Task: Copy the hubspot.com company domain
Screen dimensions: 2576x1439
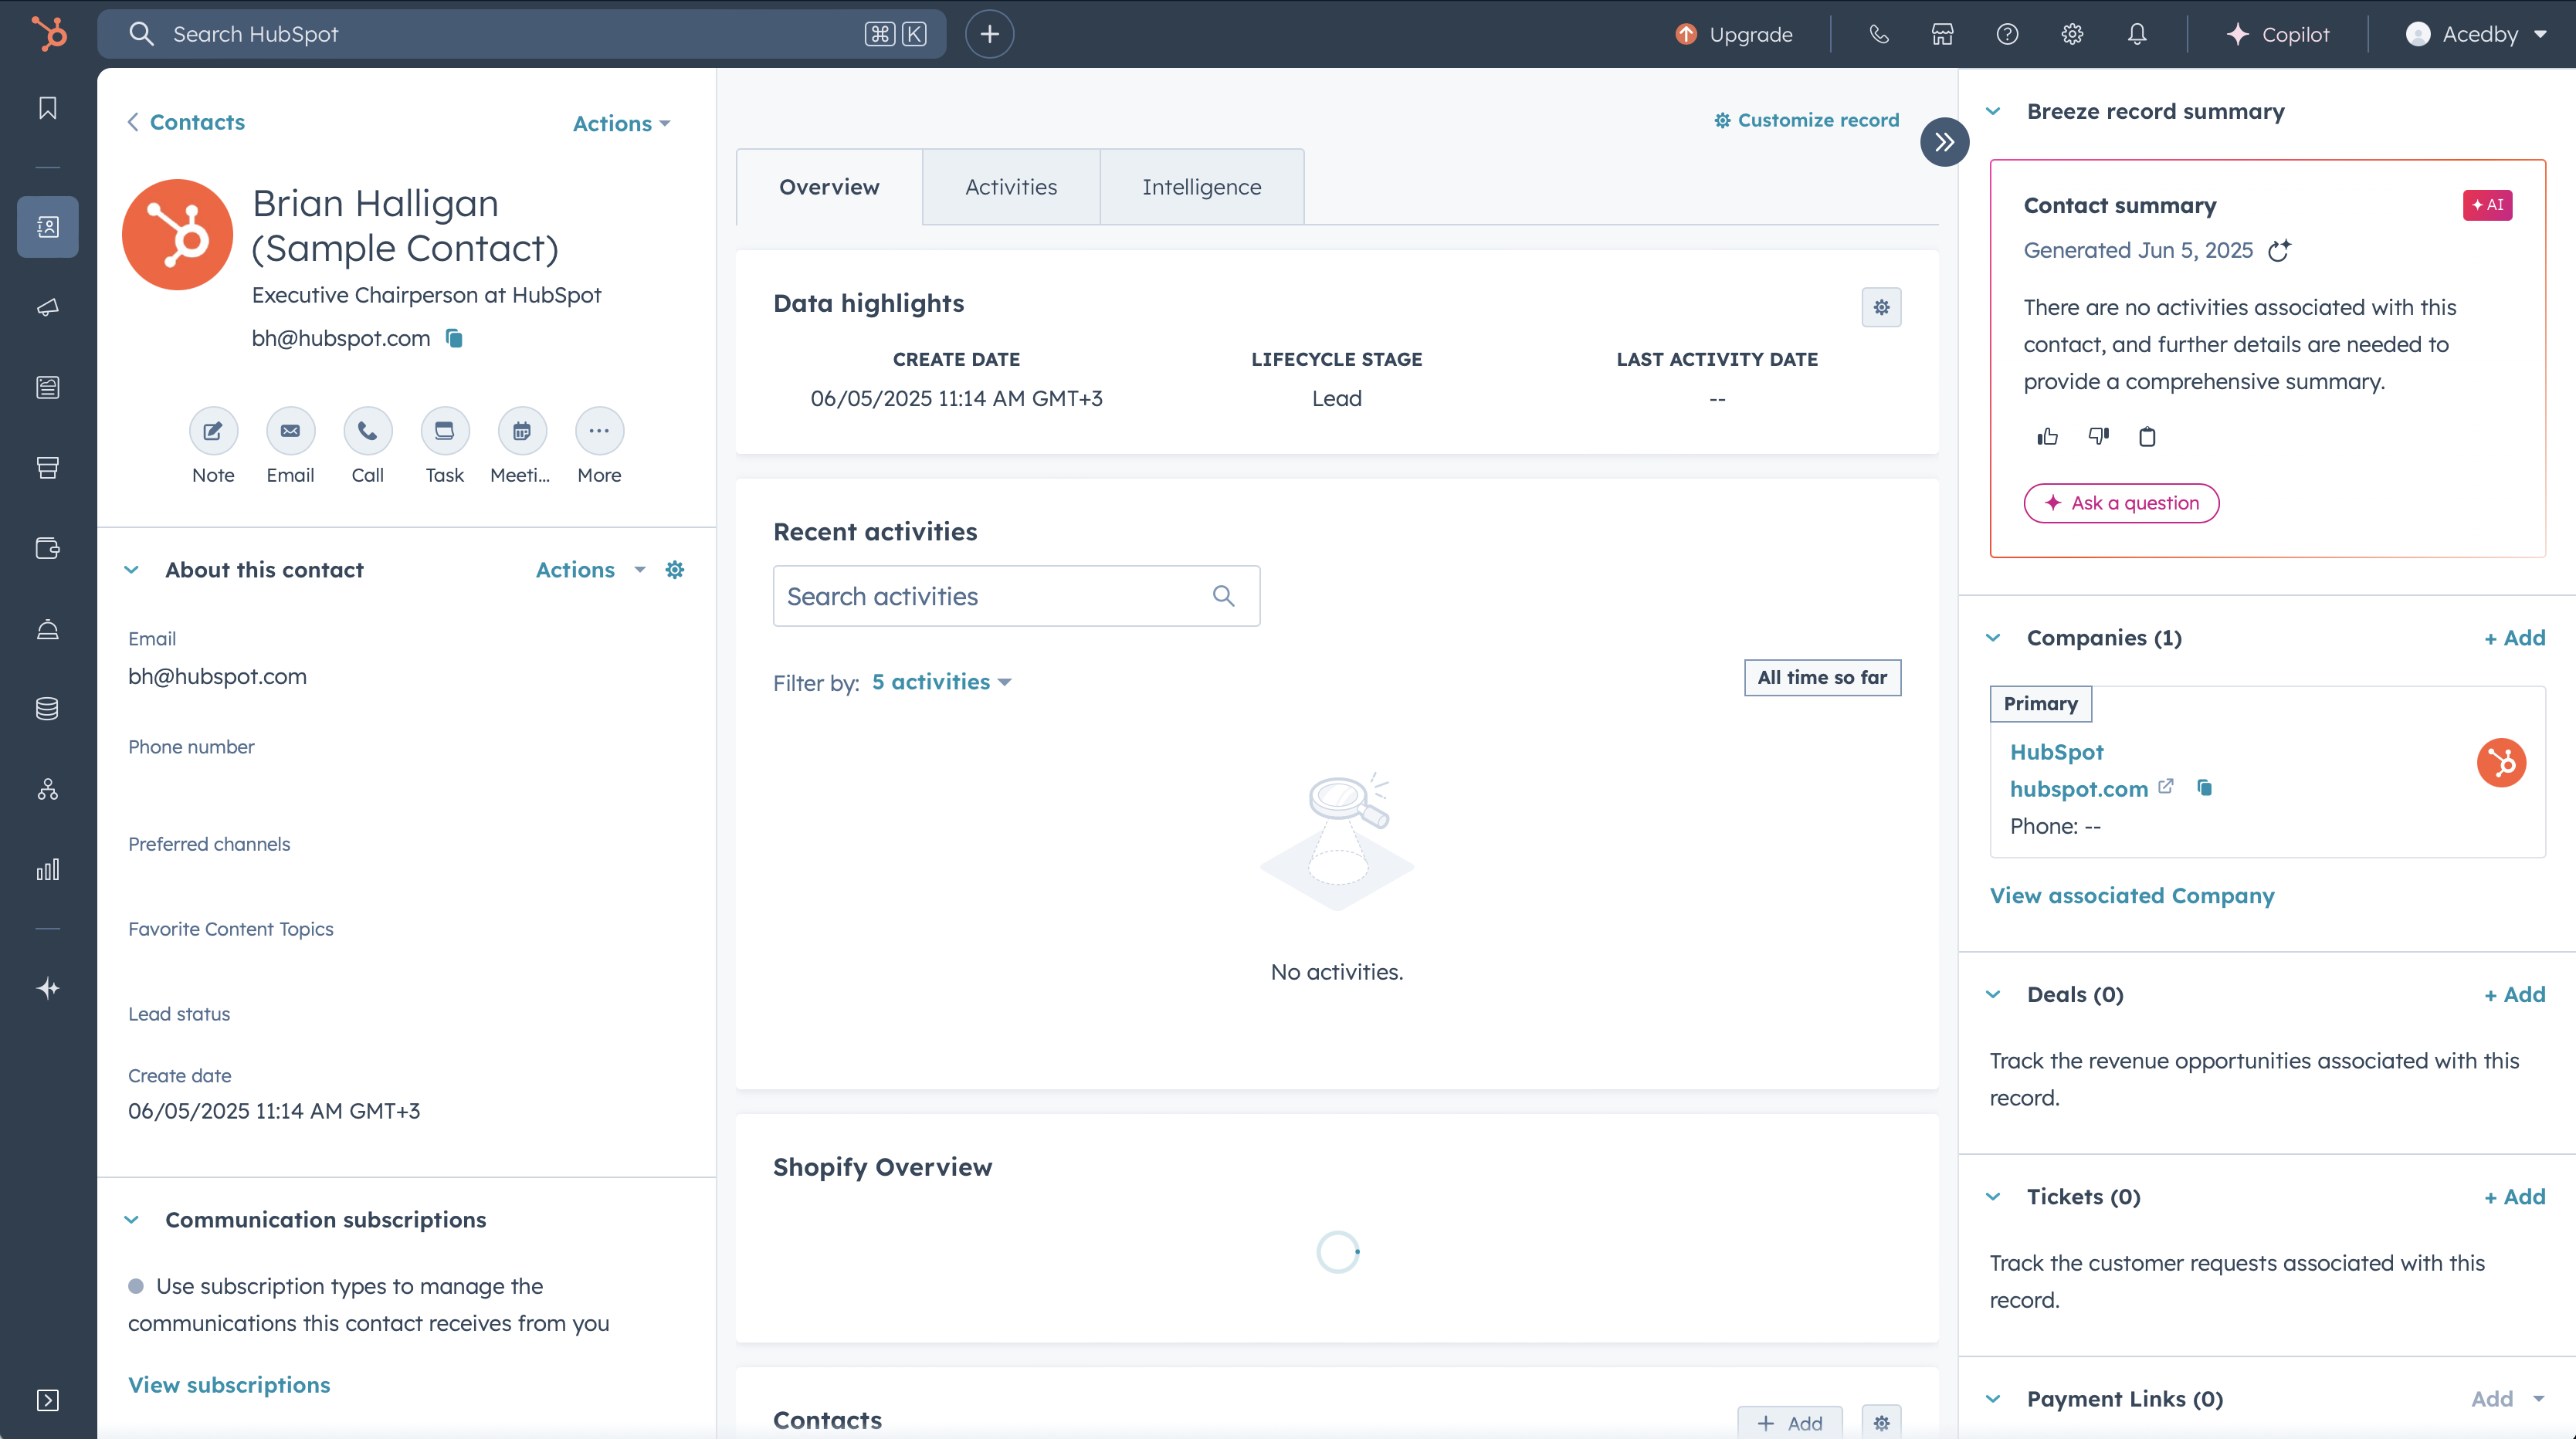Action: pyautogui.click(x=2204, y=788)
